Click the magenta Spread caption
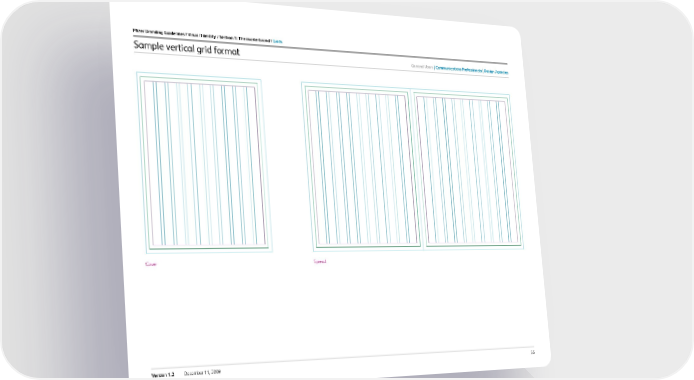Screen dimensions: 694x380 click(320, 261)
